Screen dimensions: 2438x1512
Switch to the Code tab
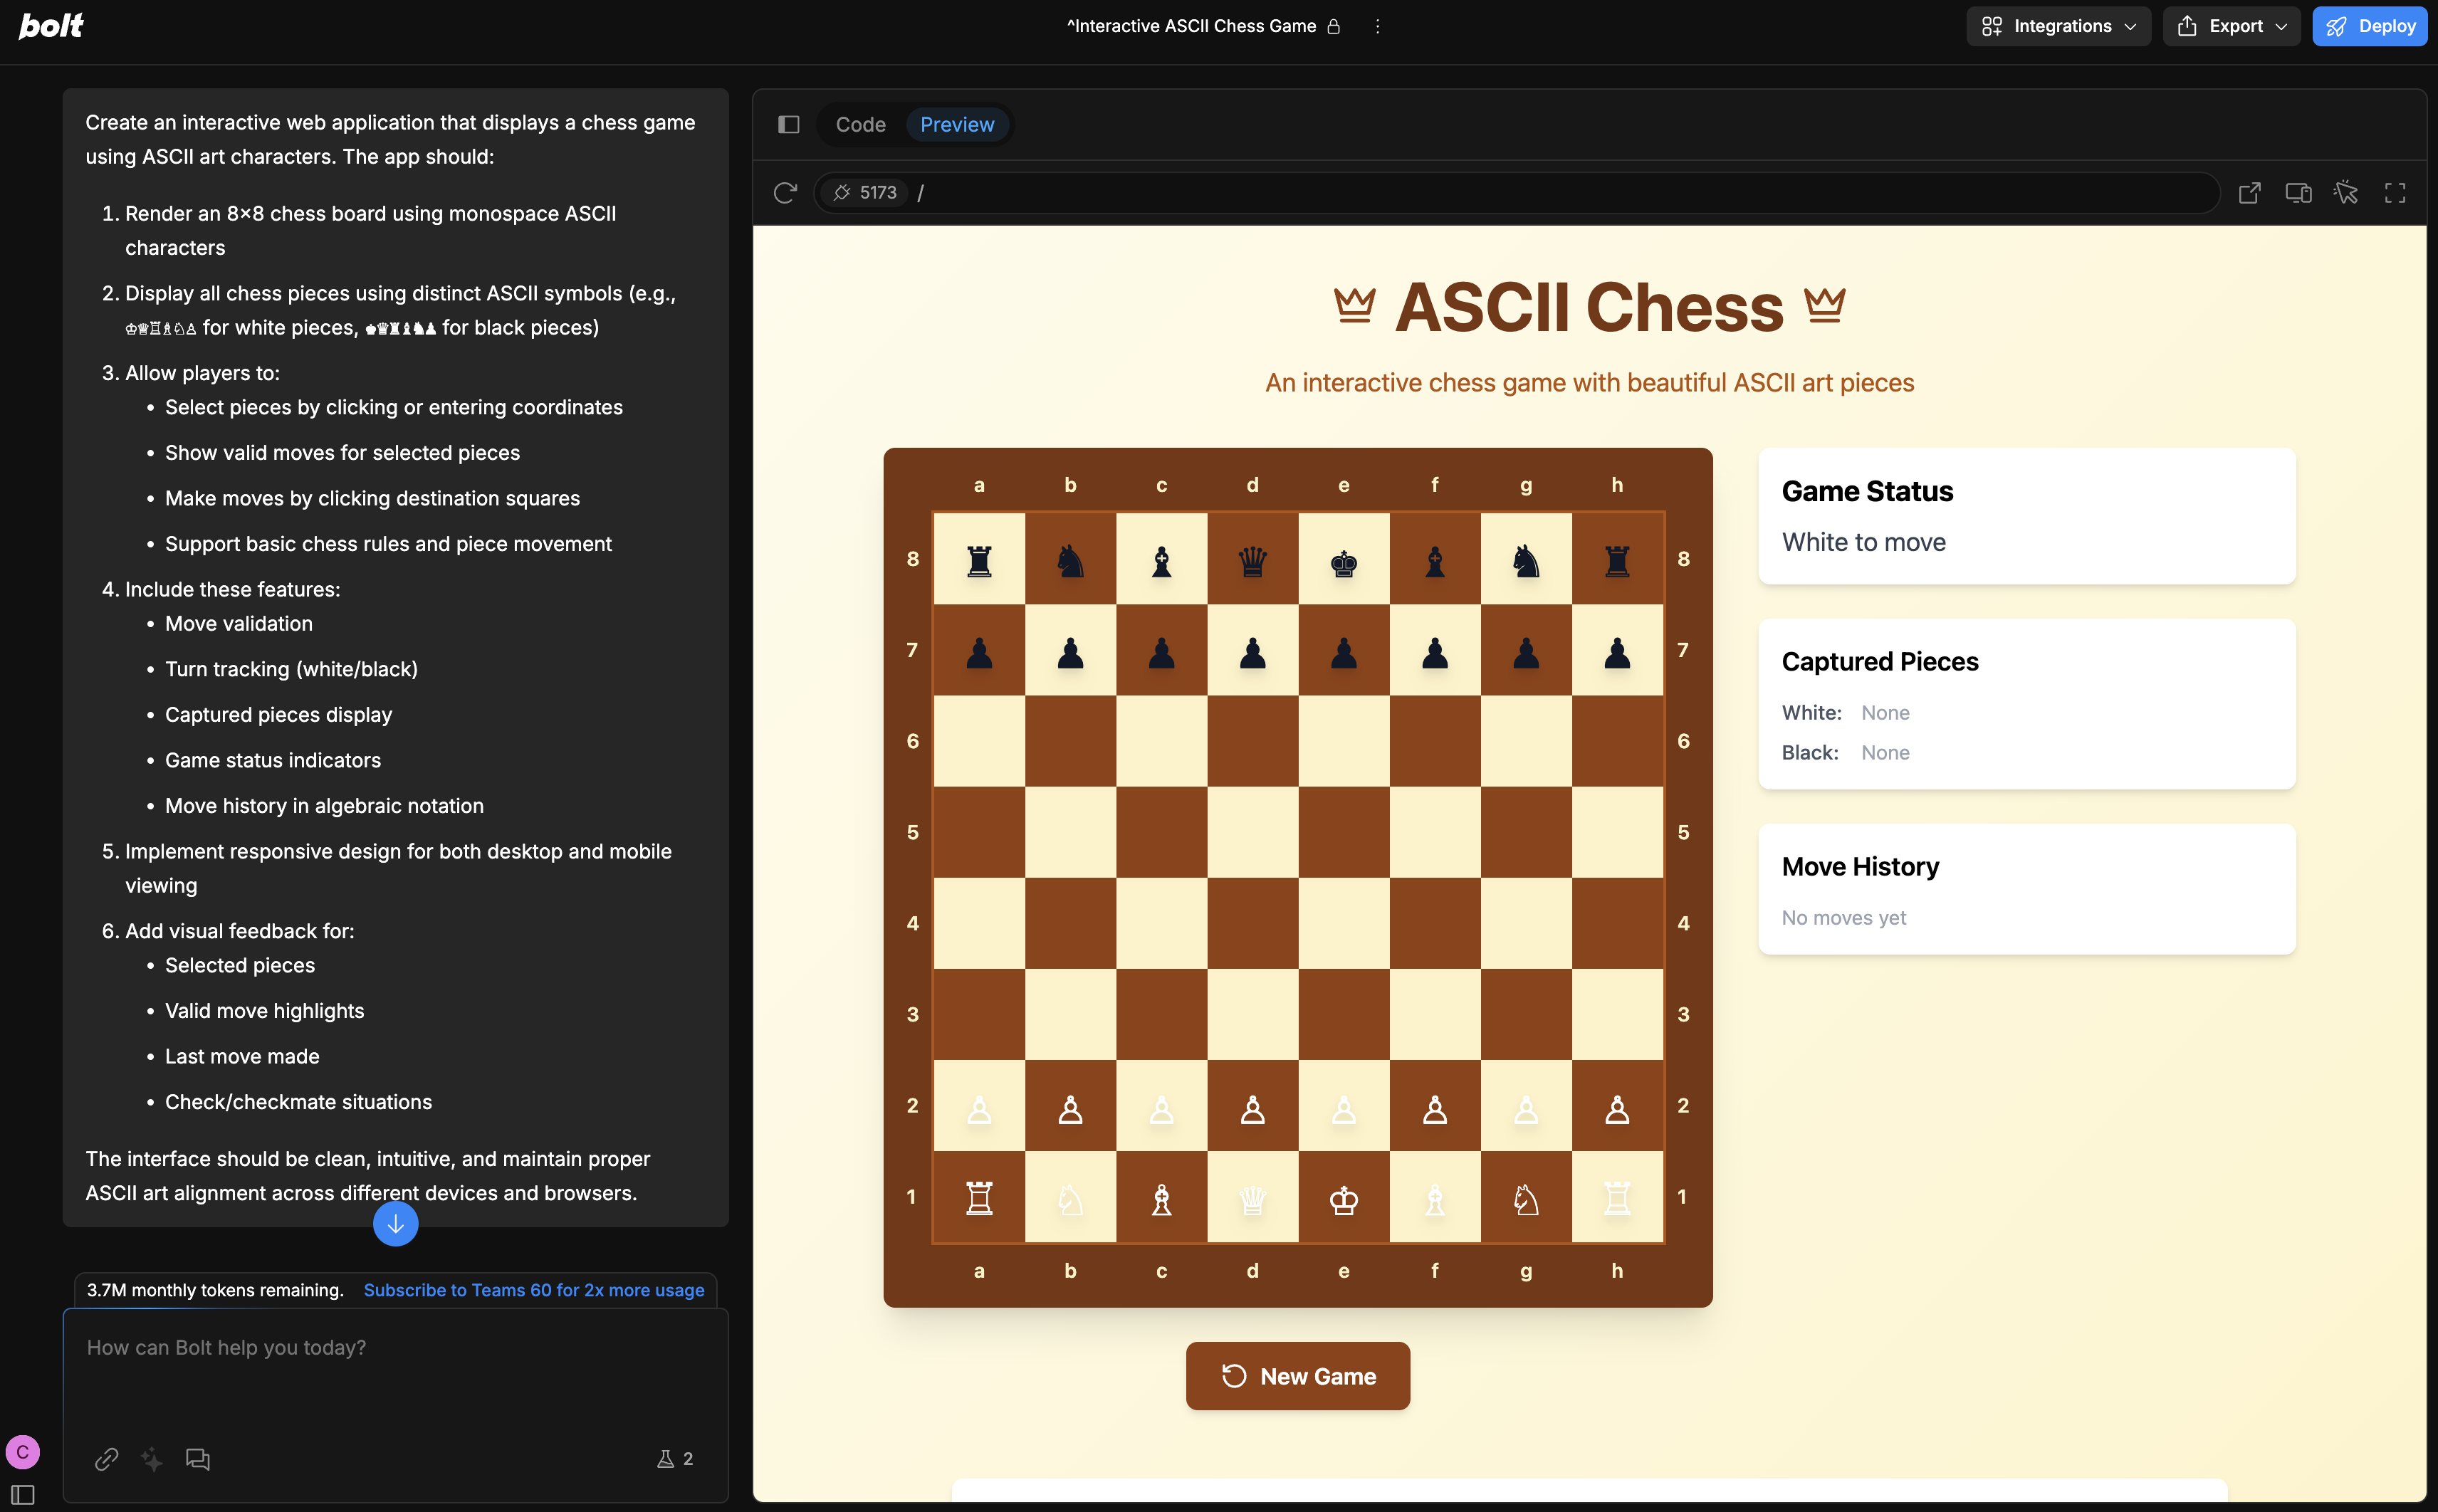tap(860, 124)
